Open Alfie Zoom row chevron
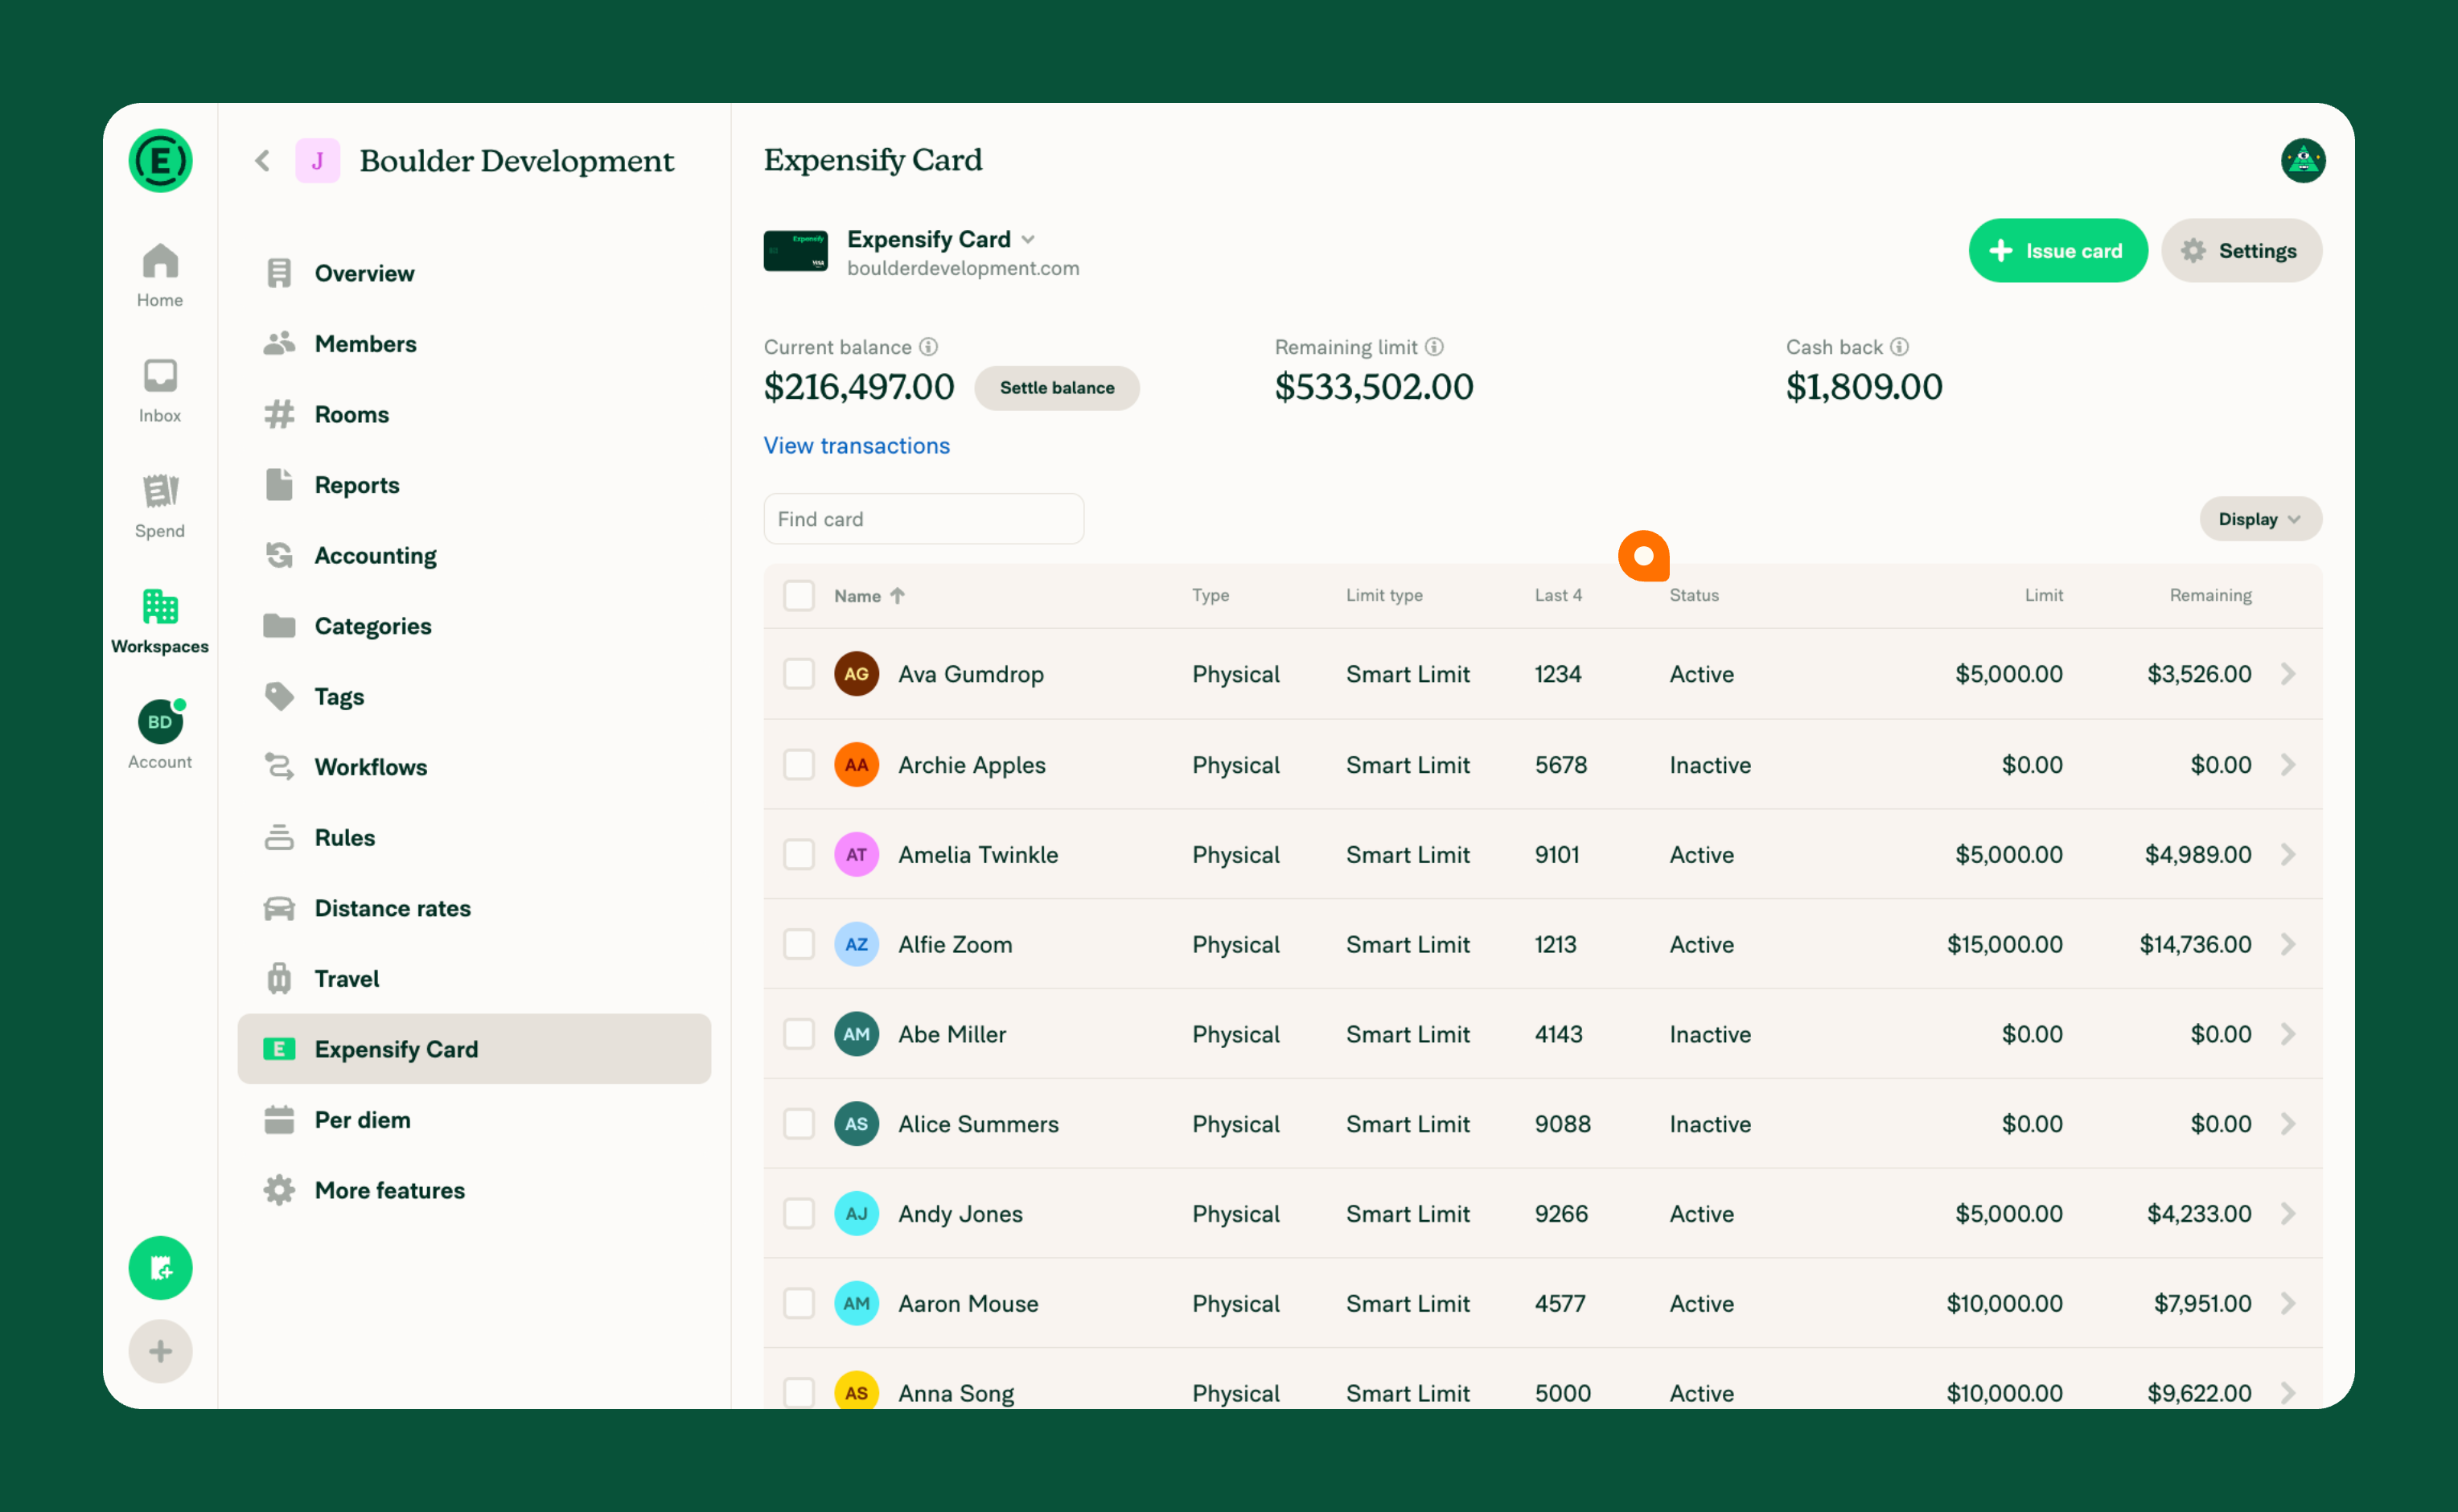2458x1512 pixels. coord(2288,944)
